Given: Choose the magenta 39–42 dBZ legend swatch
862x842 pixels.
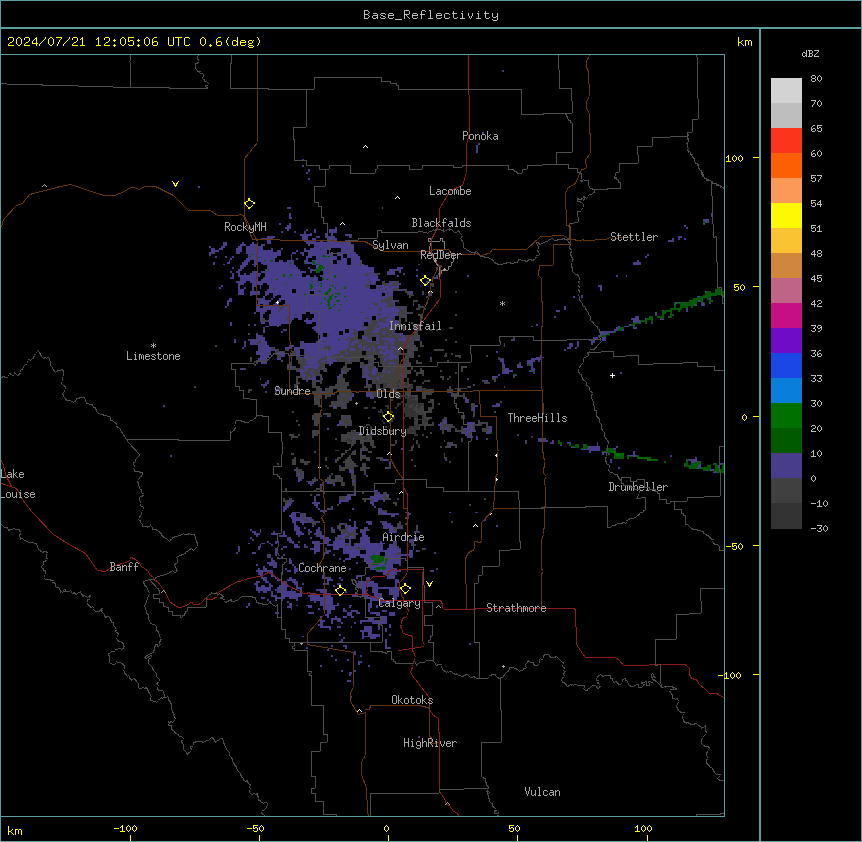Looking at the screenshot, I should pyautogui.click(x=786, y=315).
